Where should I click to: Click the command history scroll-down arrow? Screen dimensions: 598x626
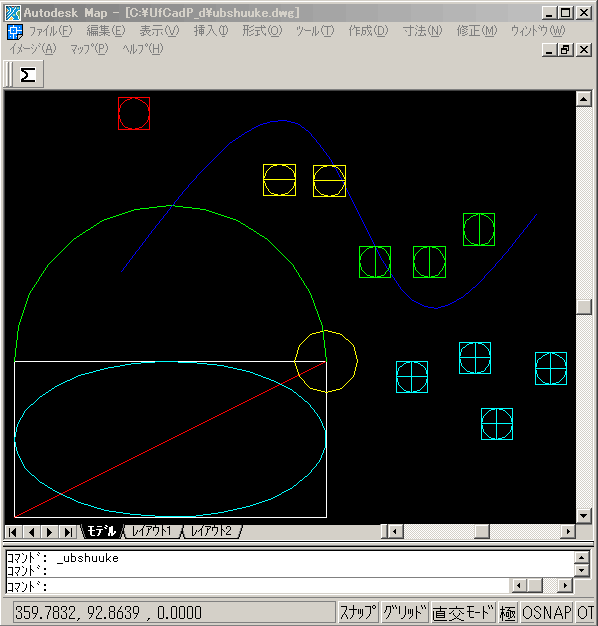pos(582,570)
